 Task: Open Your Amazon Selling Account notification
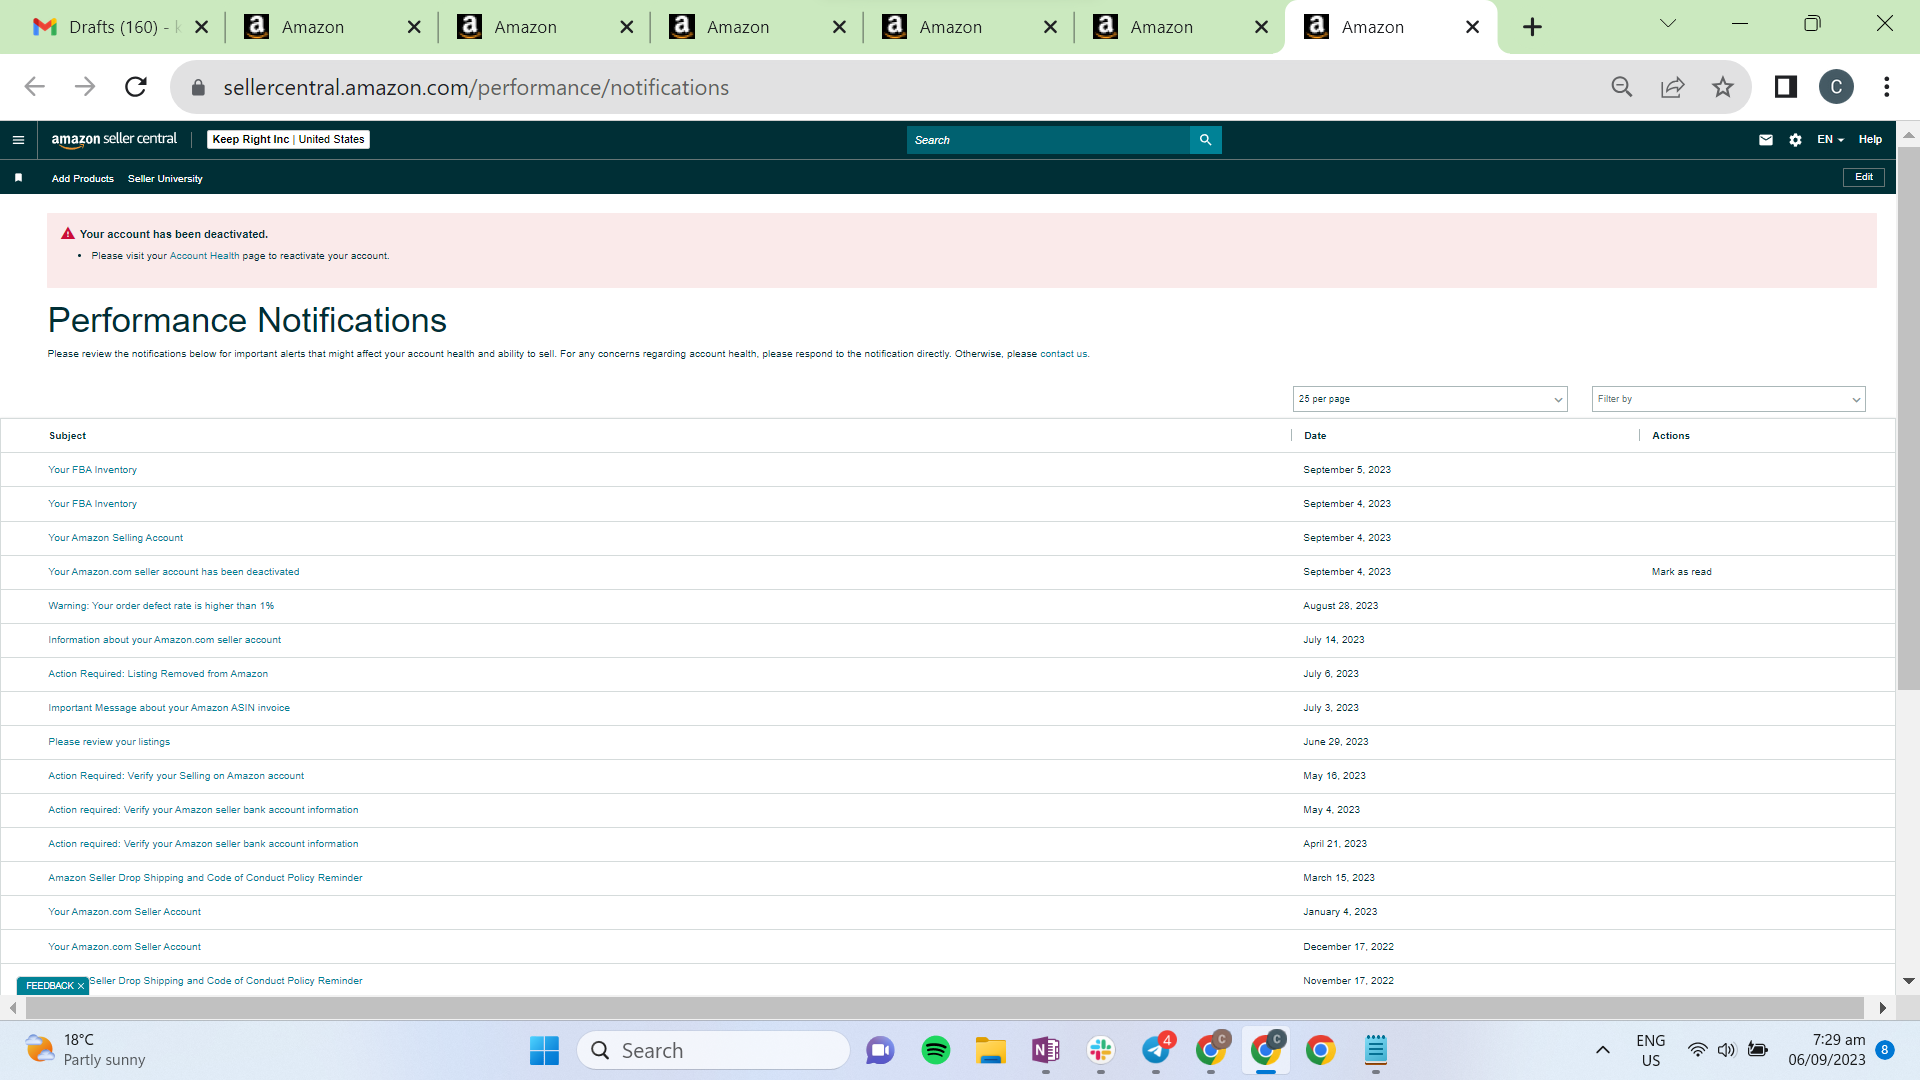tap(115, 538)
